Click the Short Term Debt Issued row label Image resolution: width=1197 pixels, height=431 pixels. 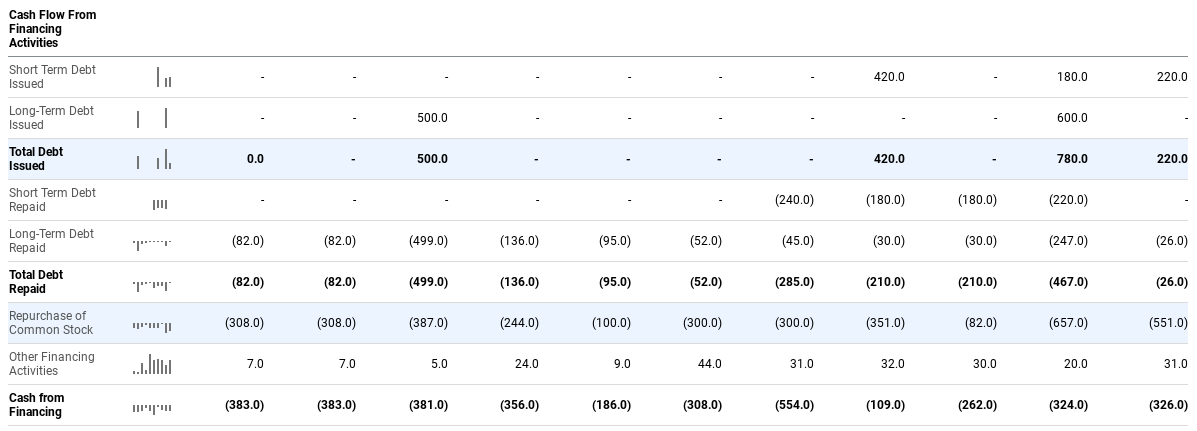[x=52, y=77]
